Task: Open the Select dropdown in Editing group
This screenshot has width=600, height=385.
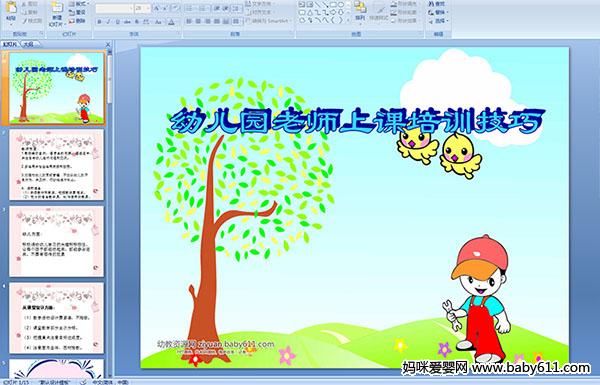Action: (x=438, y=21)
